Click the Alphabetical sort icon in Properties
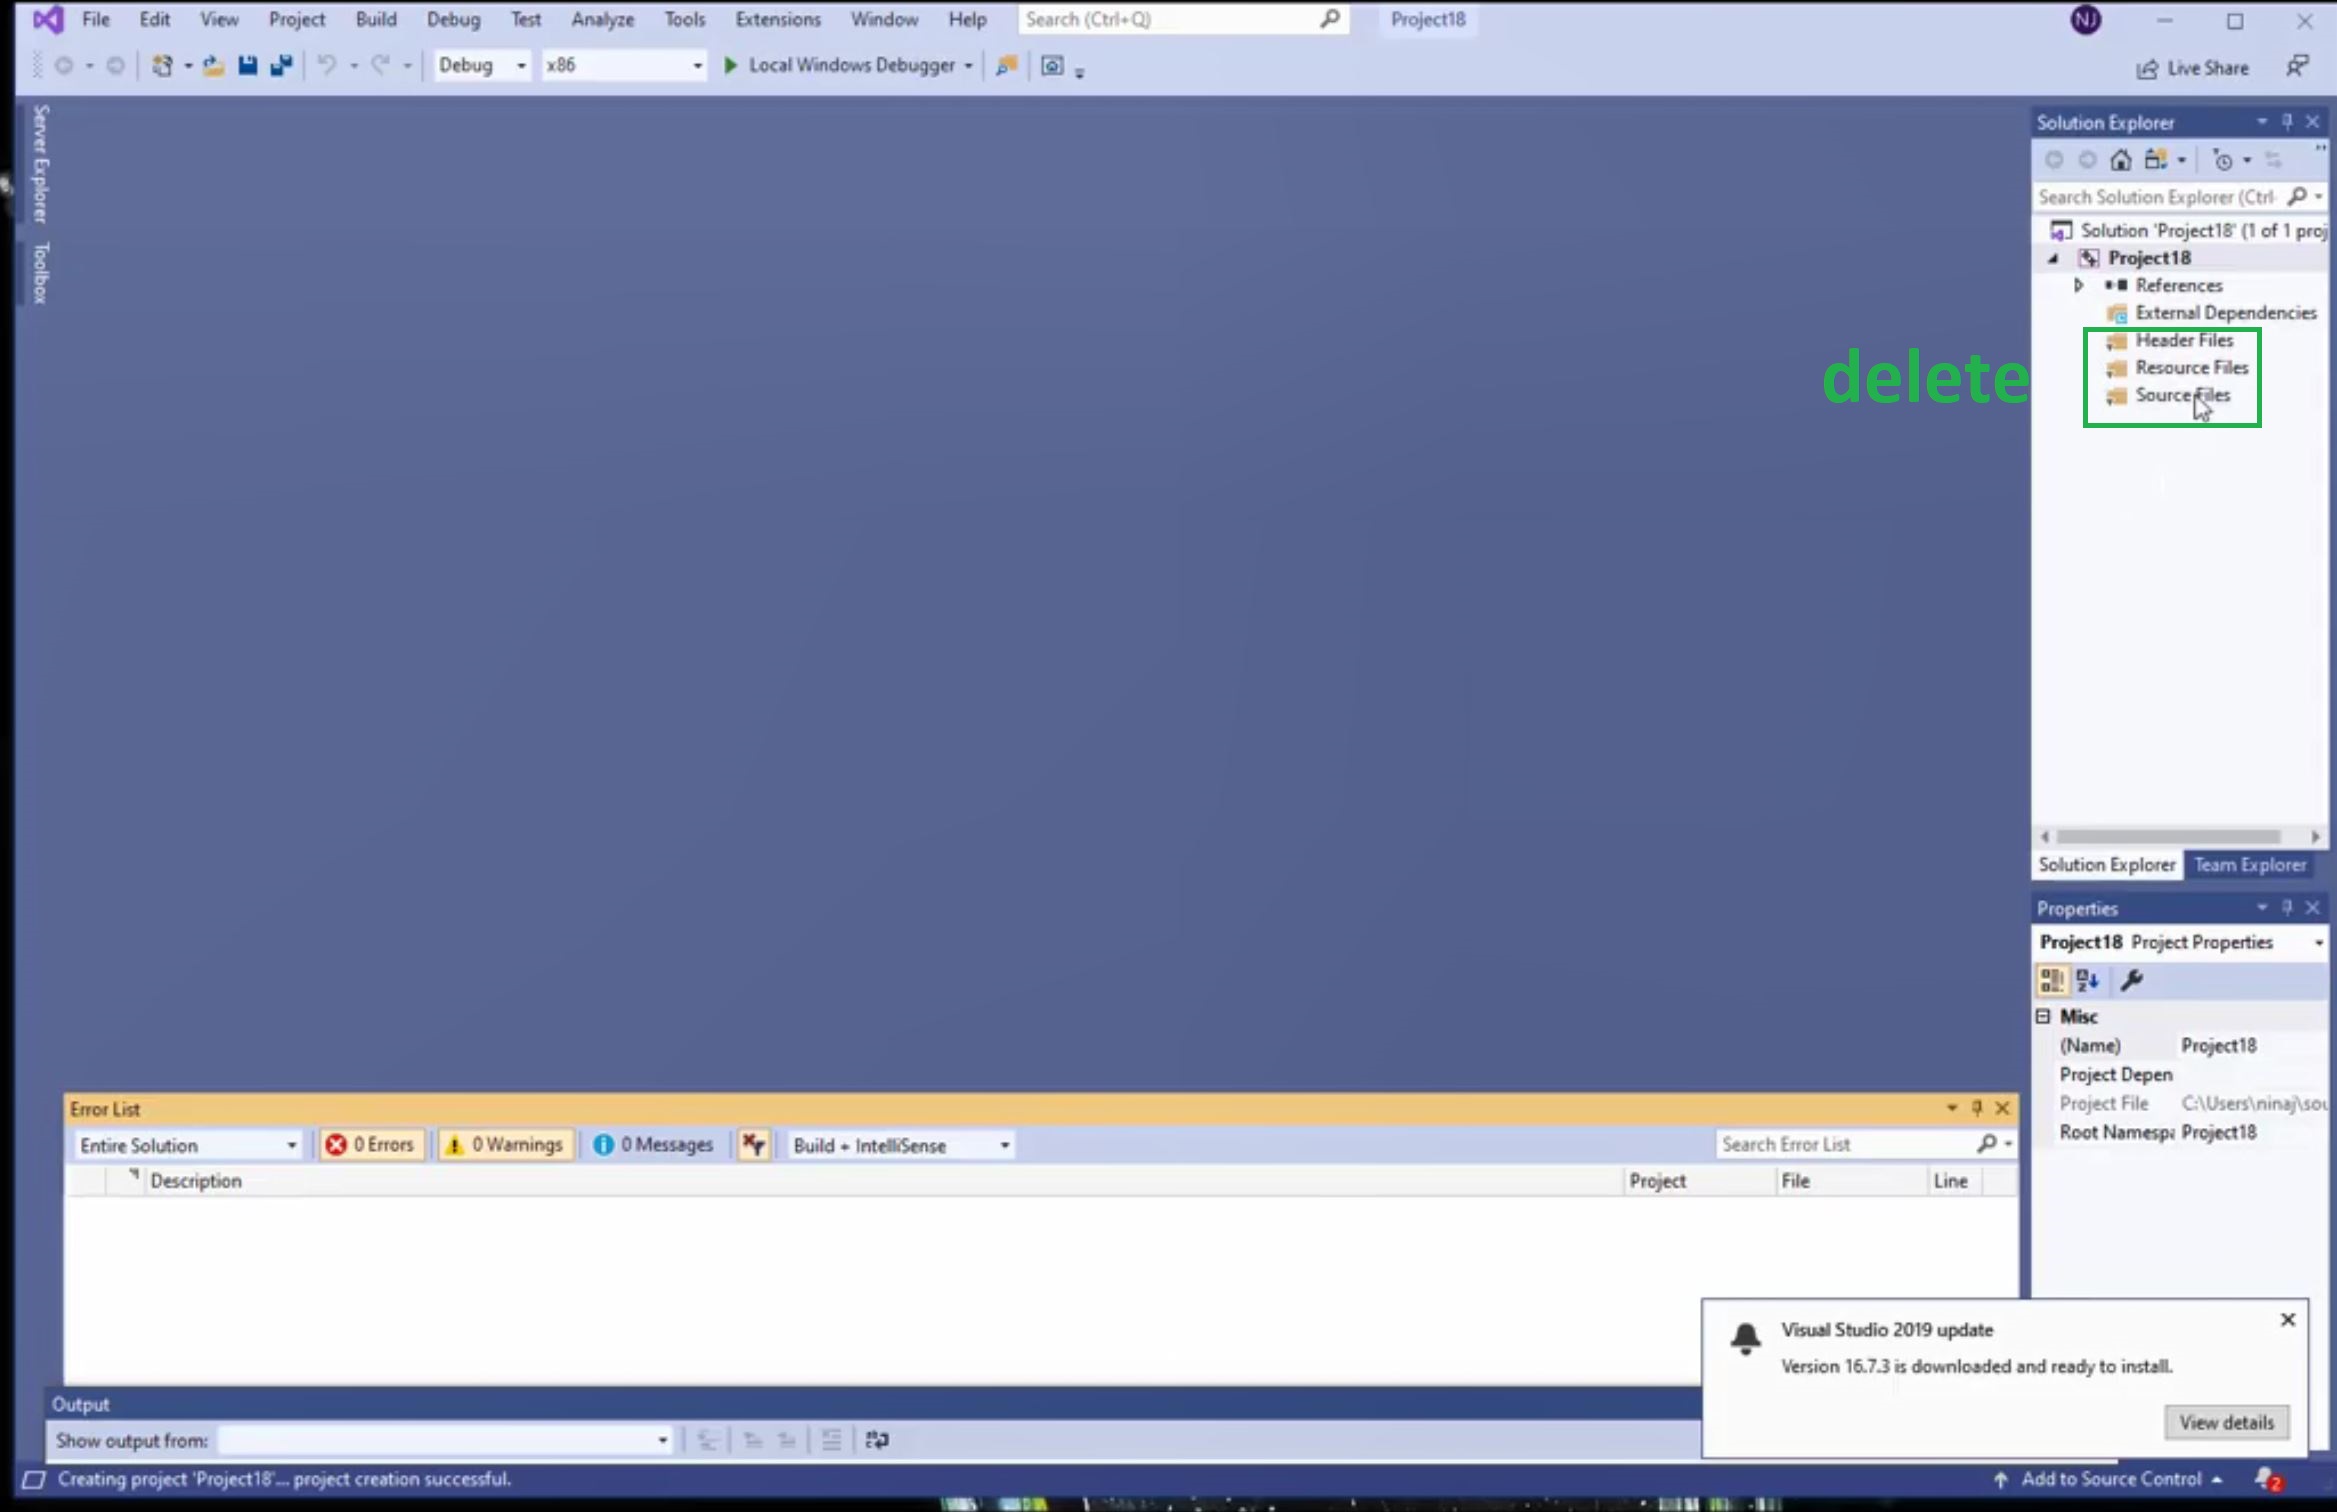This screenshot has width=2337, height=1512. click(2087, 980)
